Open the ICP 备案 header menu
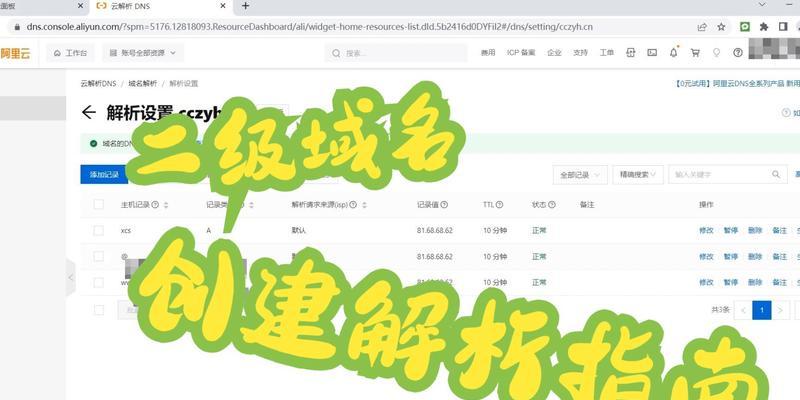The image size is (800, 400). tap(521, 53)
